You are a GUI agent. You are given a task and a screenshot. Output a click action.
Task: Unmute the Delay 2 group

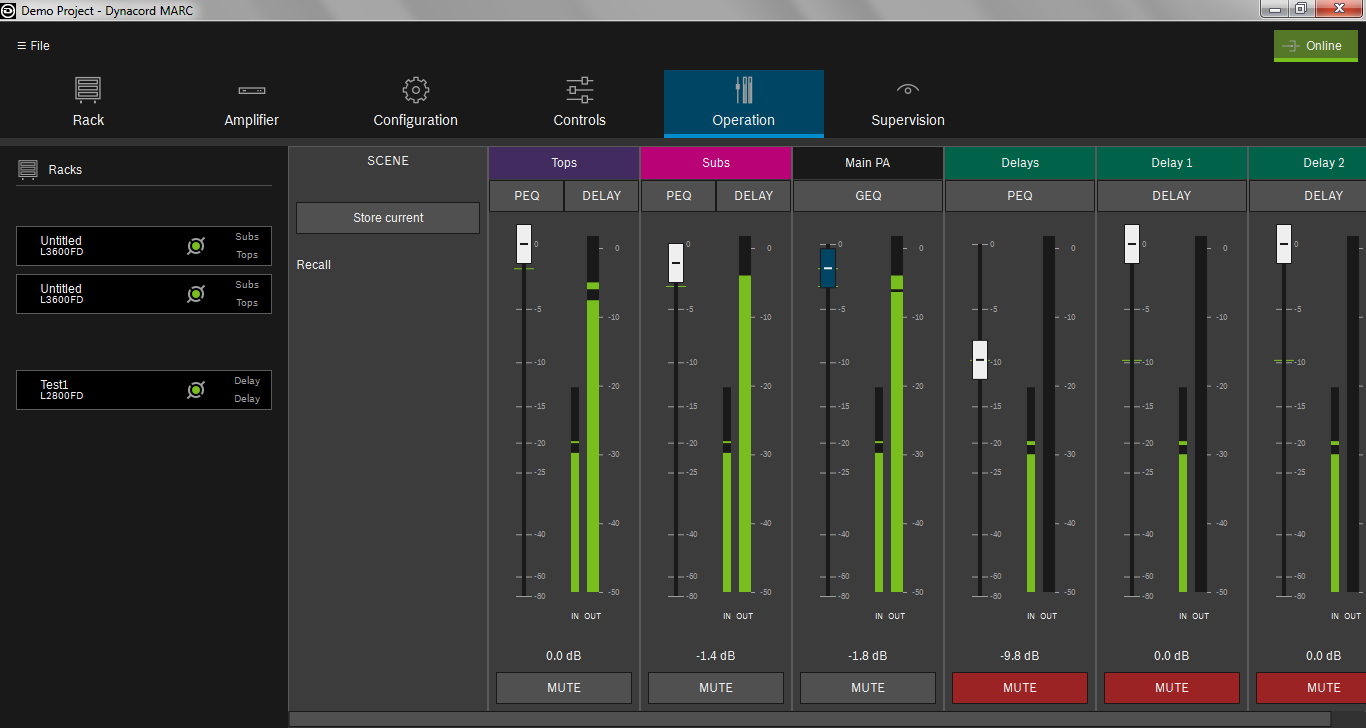tap(1311, 688)
